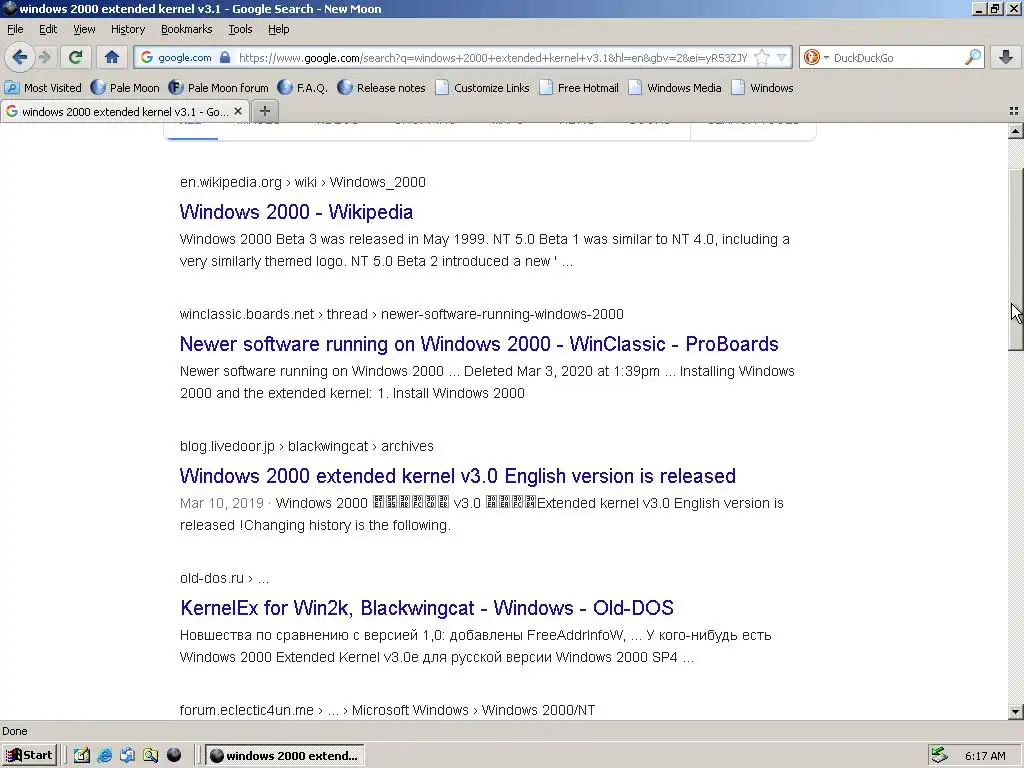Launch the notepad quick launch icon in taskbar

[x=81, y=756]
